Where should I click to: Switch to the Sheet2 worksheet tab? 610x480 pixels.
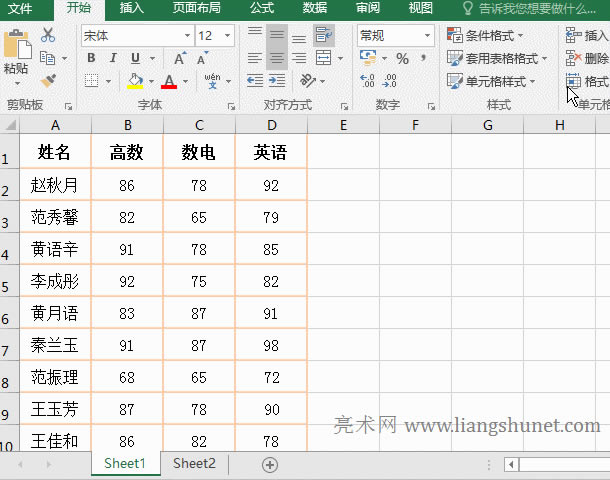(x=193, y=464)
